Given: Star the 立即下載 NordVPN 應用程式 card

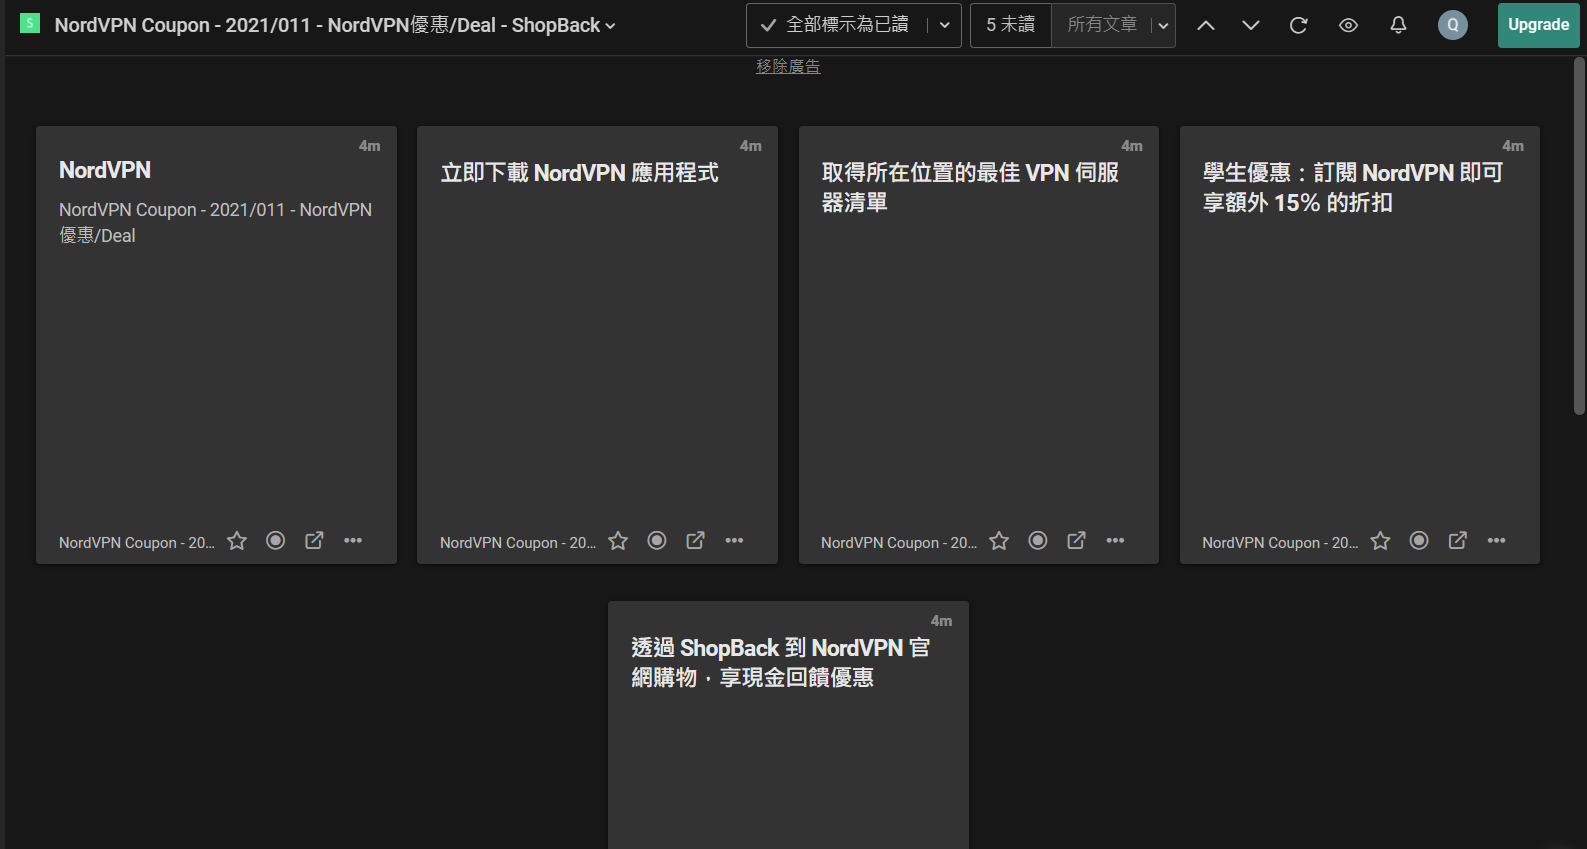Looking at the screenshot, I should point(618,541).
